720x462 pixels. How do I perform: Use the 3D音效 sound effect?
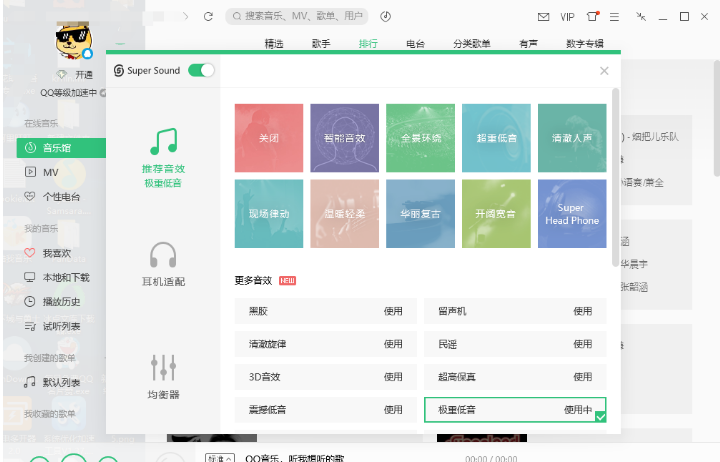point(393,377)
